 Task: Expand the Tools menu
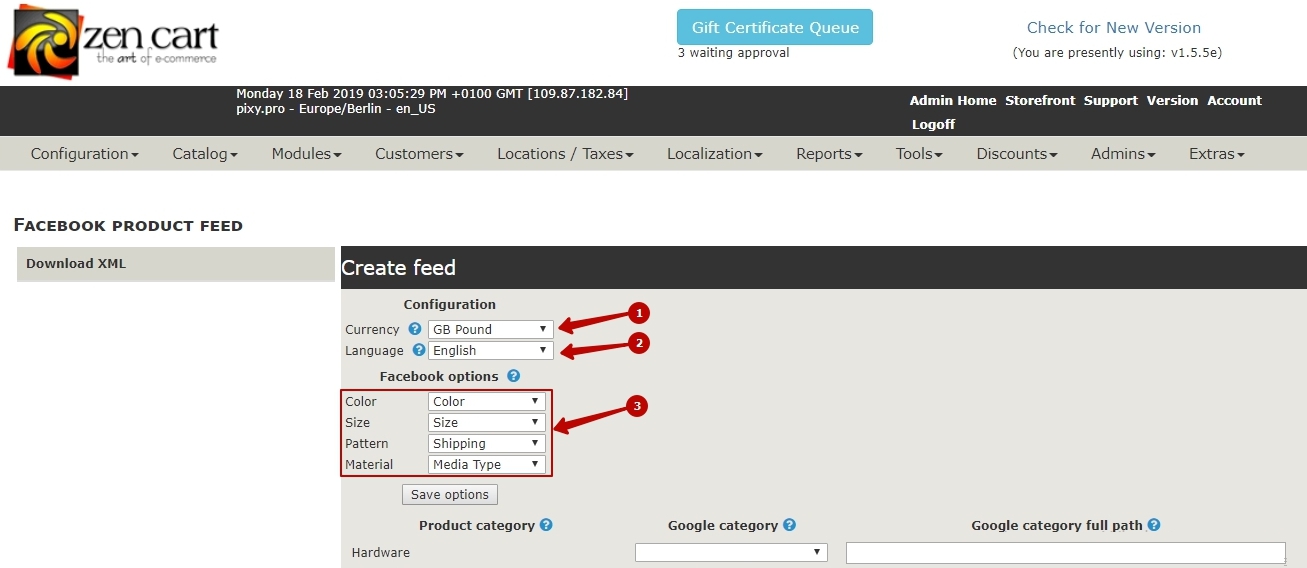point(919,154)
